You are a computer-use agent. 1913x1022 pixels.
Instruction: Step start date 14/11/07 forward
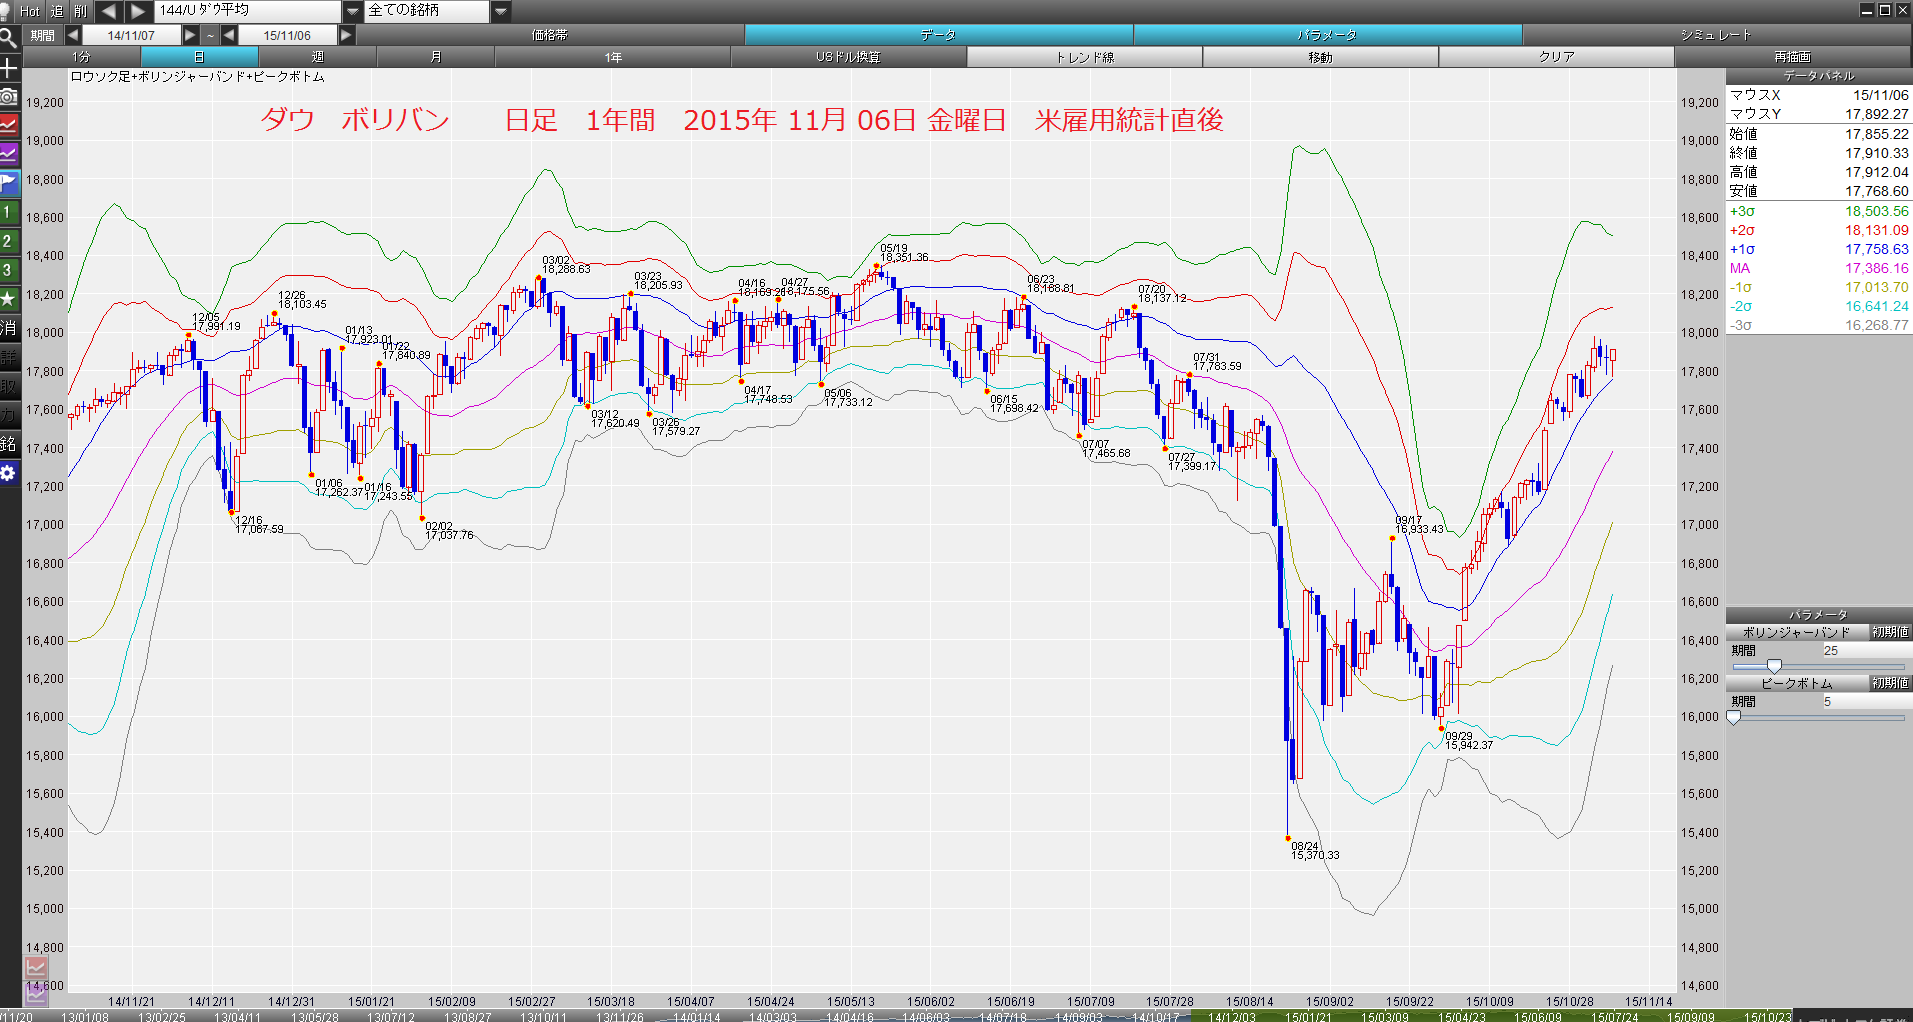pos(190,35)
